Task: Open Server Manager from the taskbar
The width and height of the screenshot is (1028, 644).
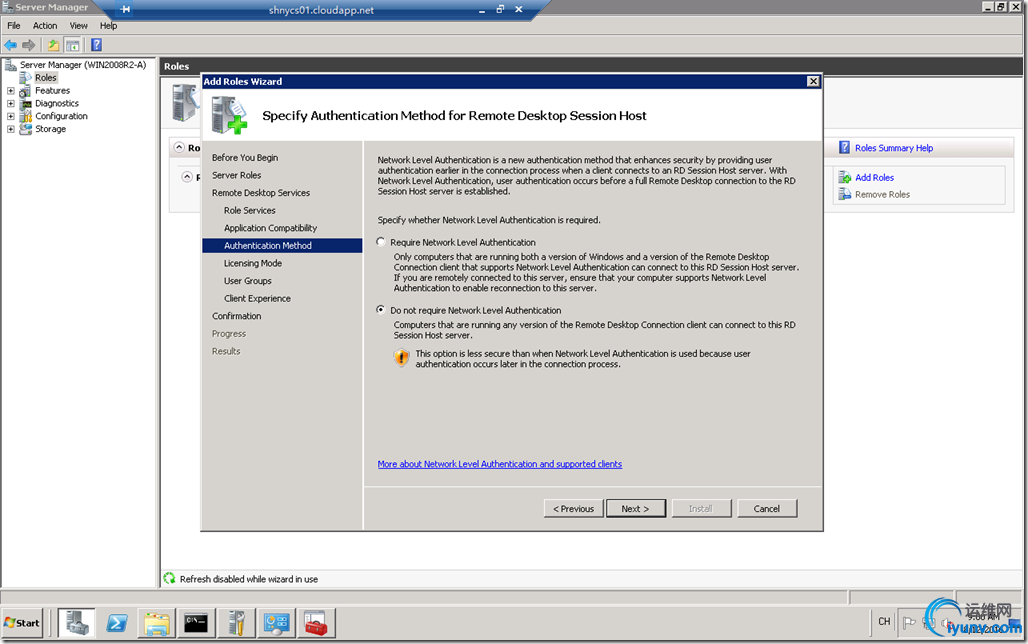Action: 77,622
